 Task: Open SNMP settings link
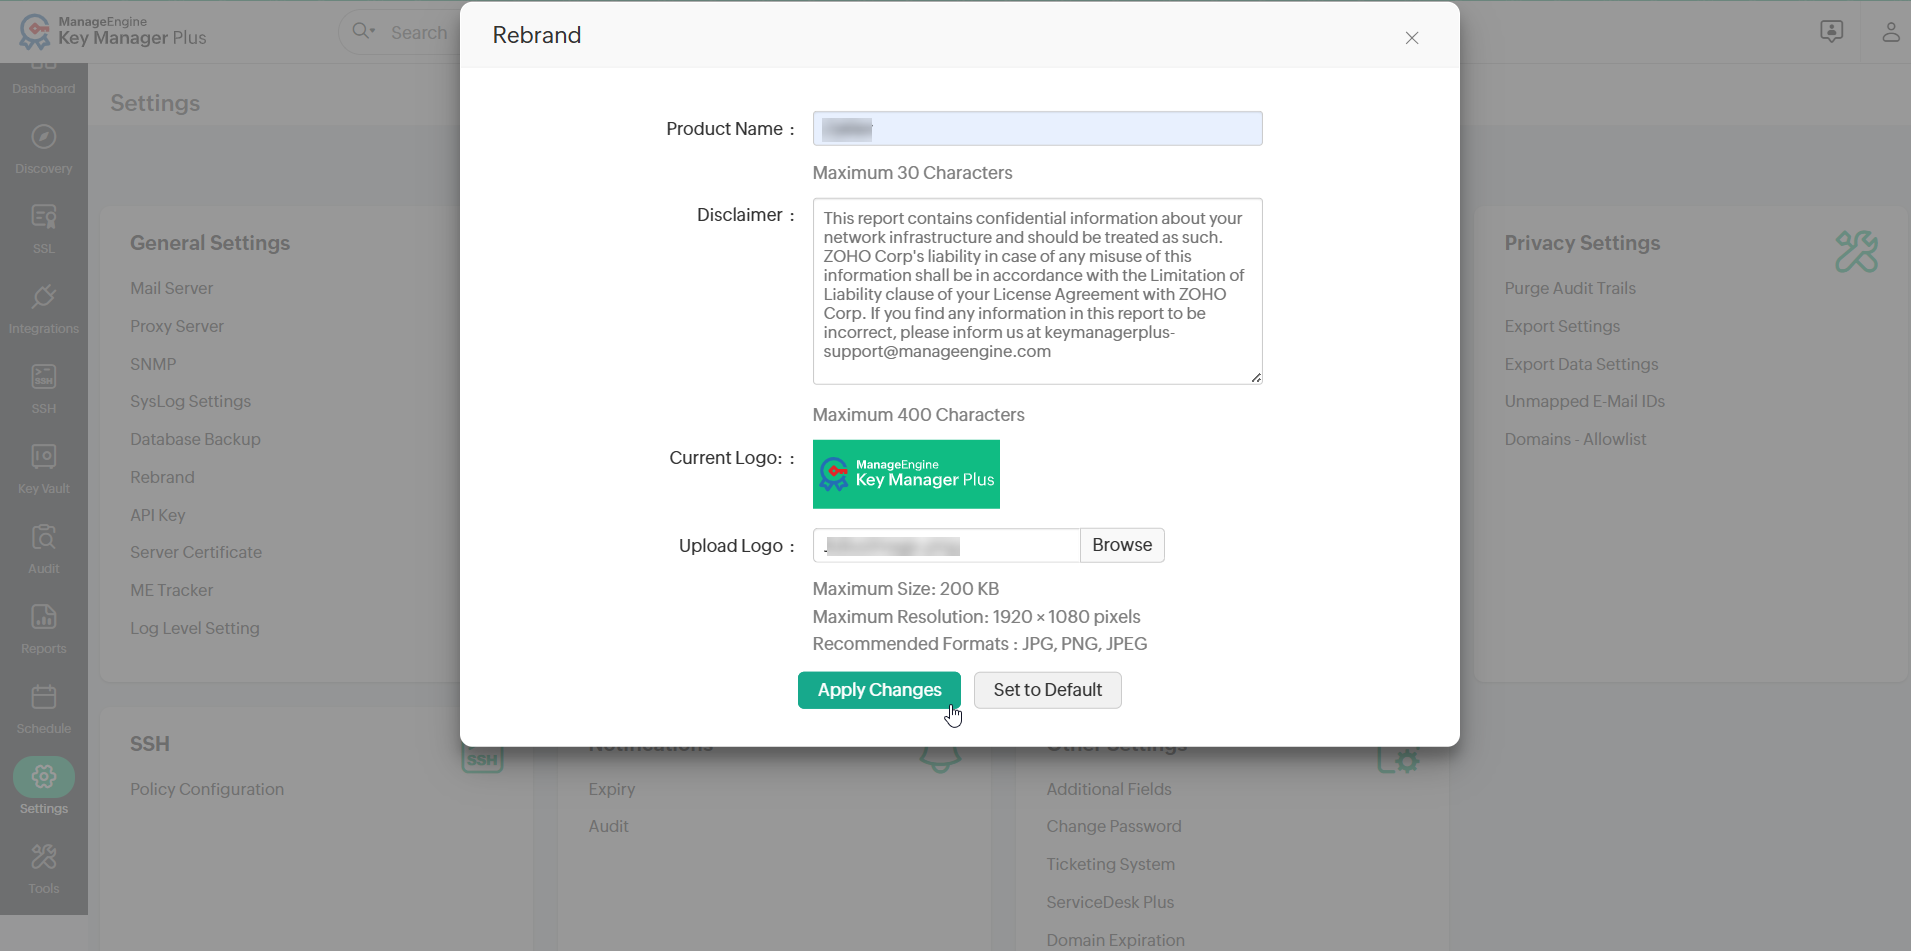(x=153, y=364)
